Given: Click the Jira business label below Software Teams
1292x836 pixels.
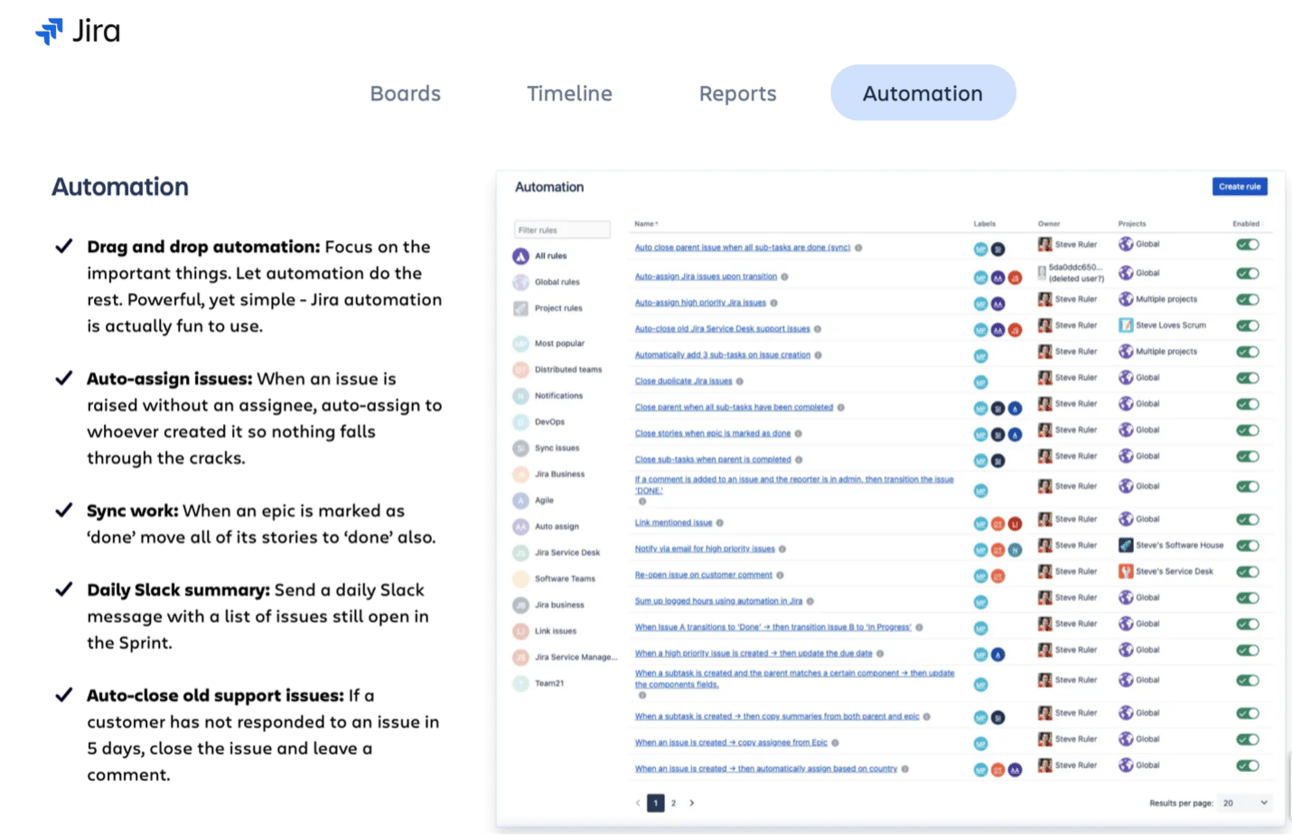Looking at the screenshot, I should (560, 605).
